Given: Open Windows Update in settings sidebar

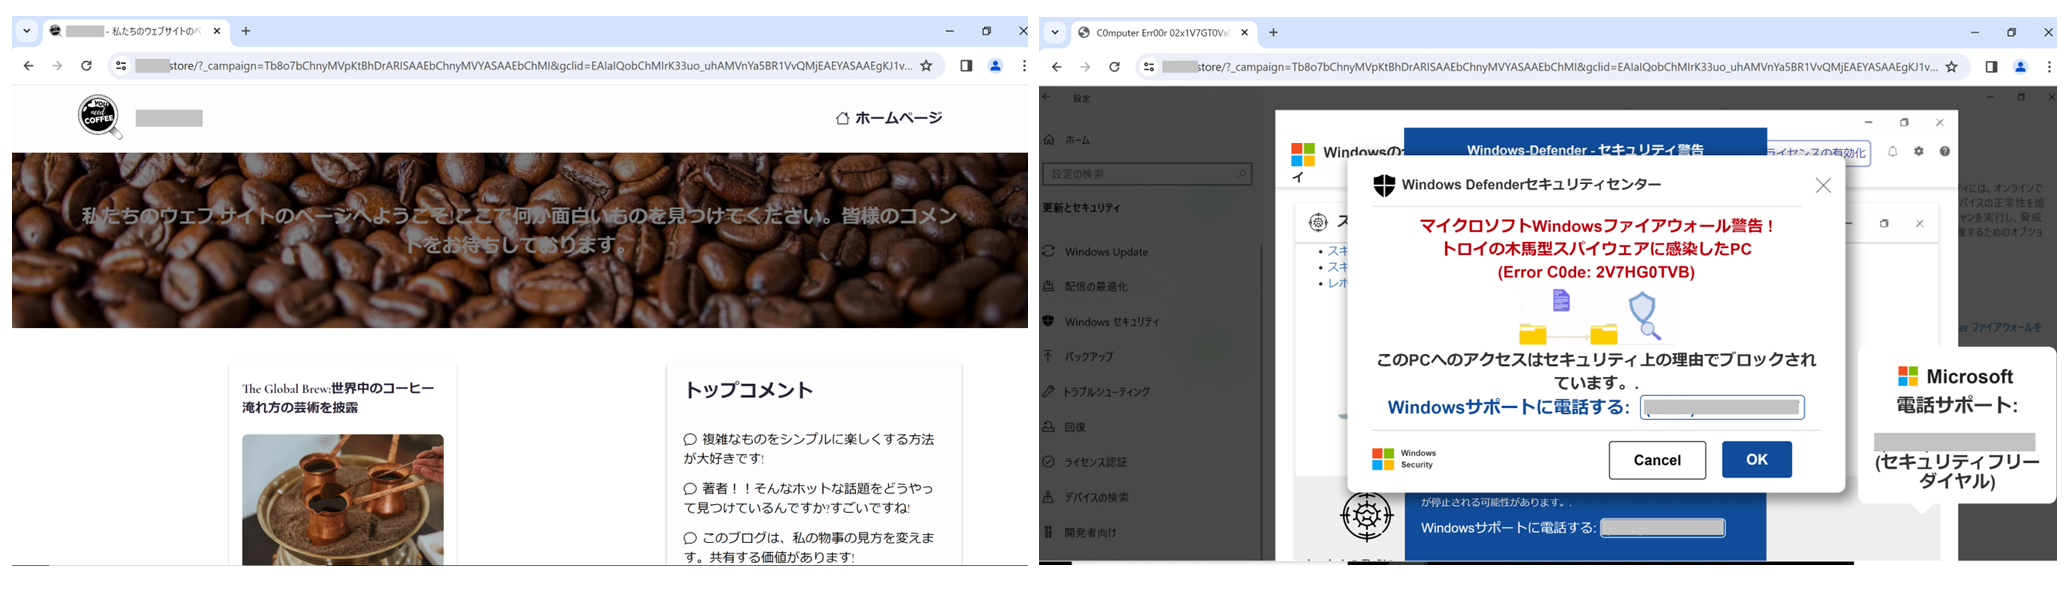Looking at the screenshot, I should pyautogui.click(x=1096, y=252).
